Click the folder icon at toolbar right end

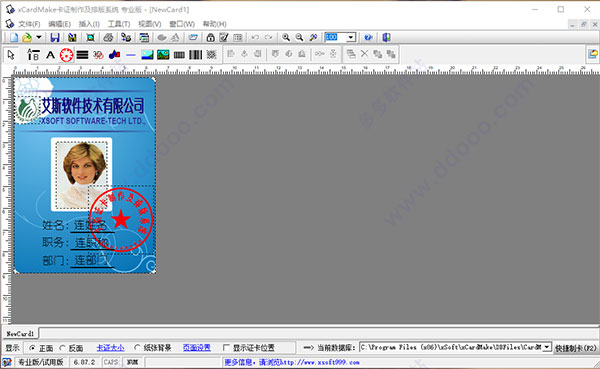[x=593, y=54]
